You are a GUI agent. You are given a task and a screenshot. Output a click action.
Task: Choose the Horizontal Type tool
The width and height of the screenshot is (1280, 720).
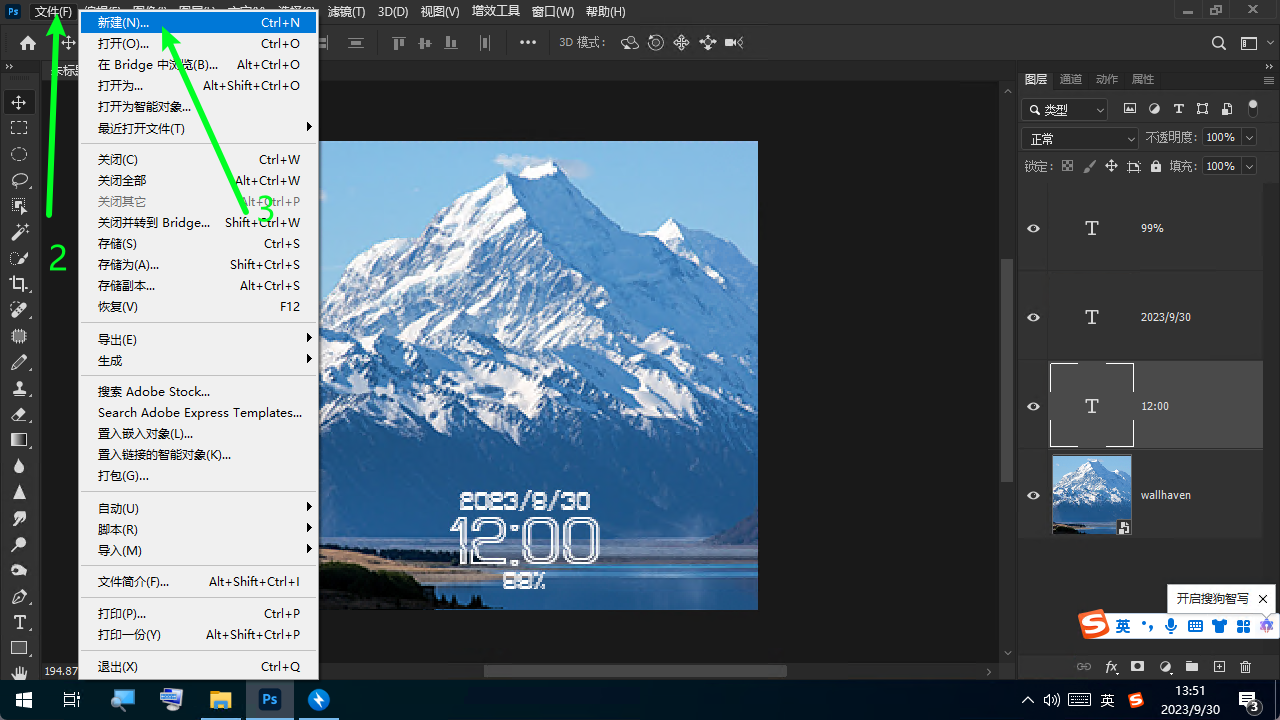(19, 622)
